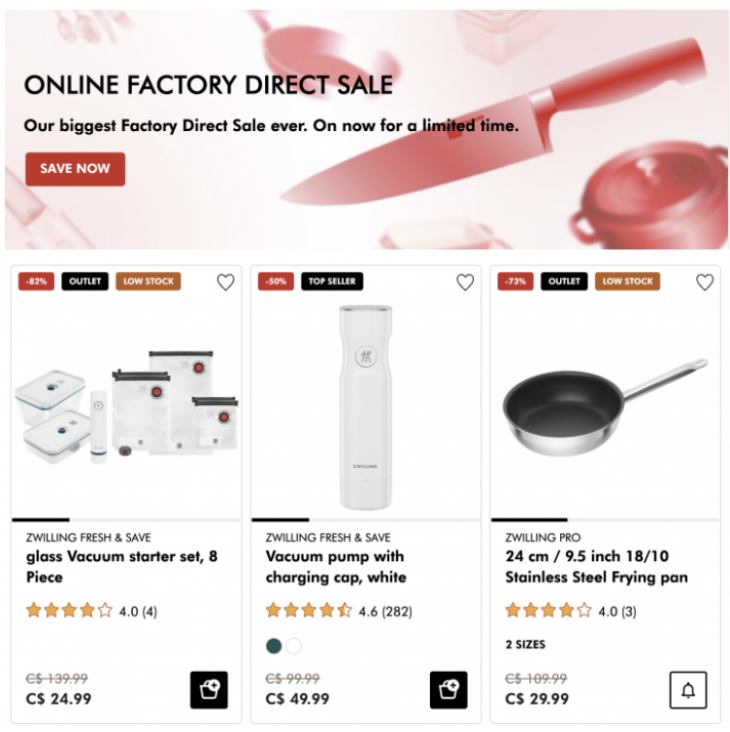Click the notify bell for Frying pan
The image size is (730, 732).
point(688,690)
